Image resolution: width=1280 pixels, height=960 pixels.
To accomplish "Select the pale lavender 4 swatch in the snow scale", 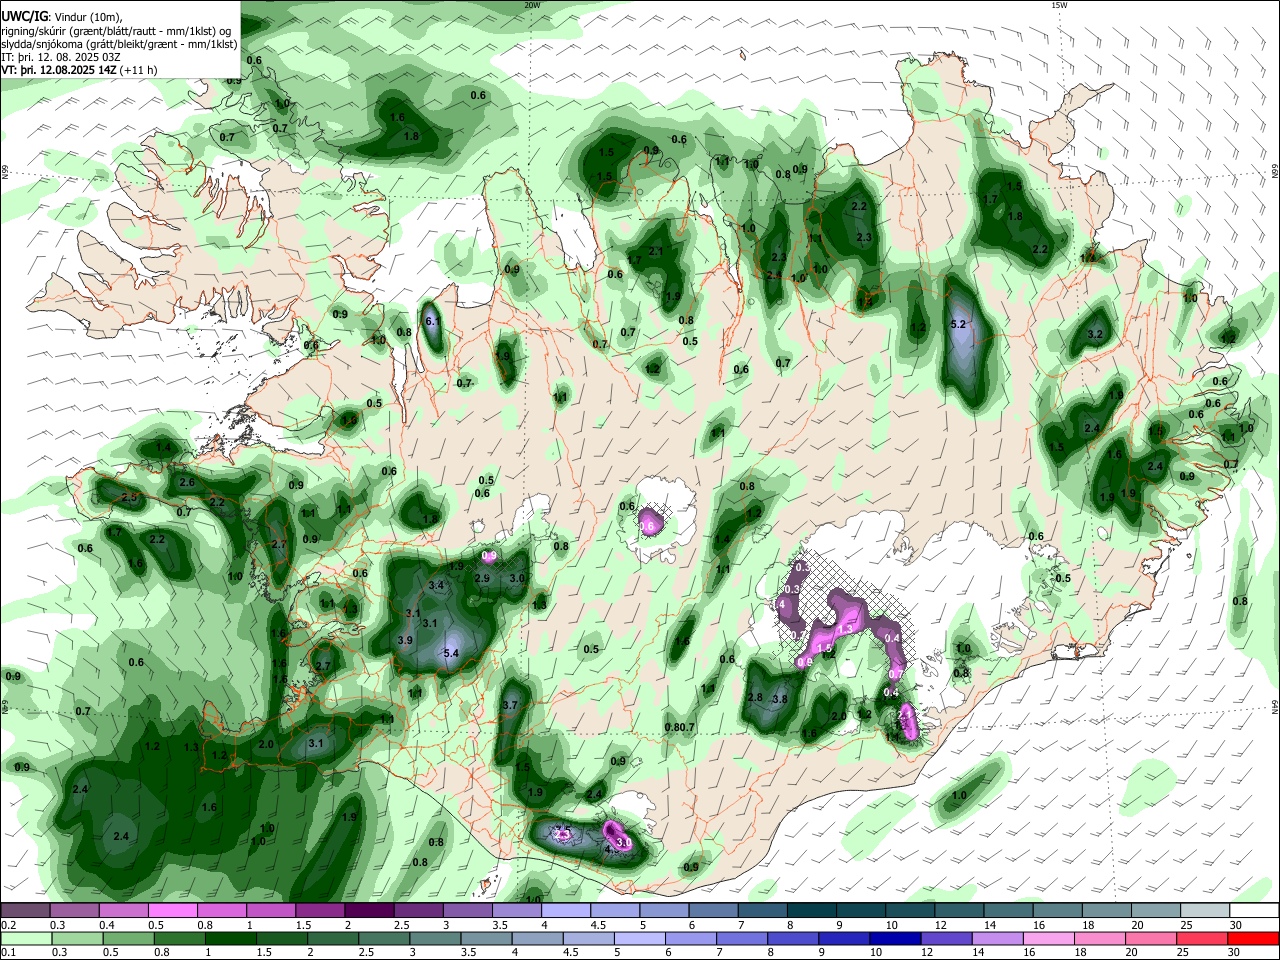I will click(566, 910).
